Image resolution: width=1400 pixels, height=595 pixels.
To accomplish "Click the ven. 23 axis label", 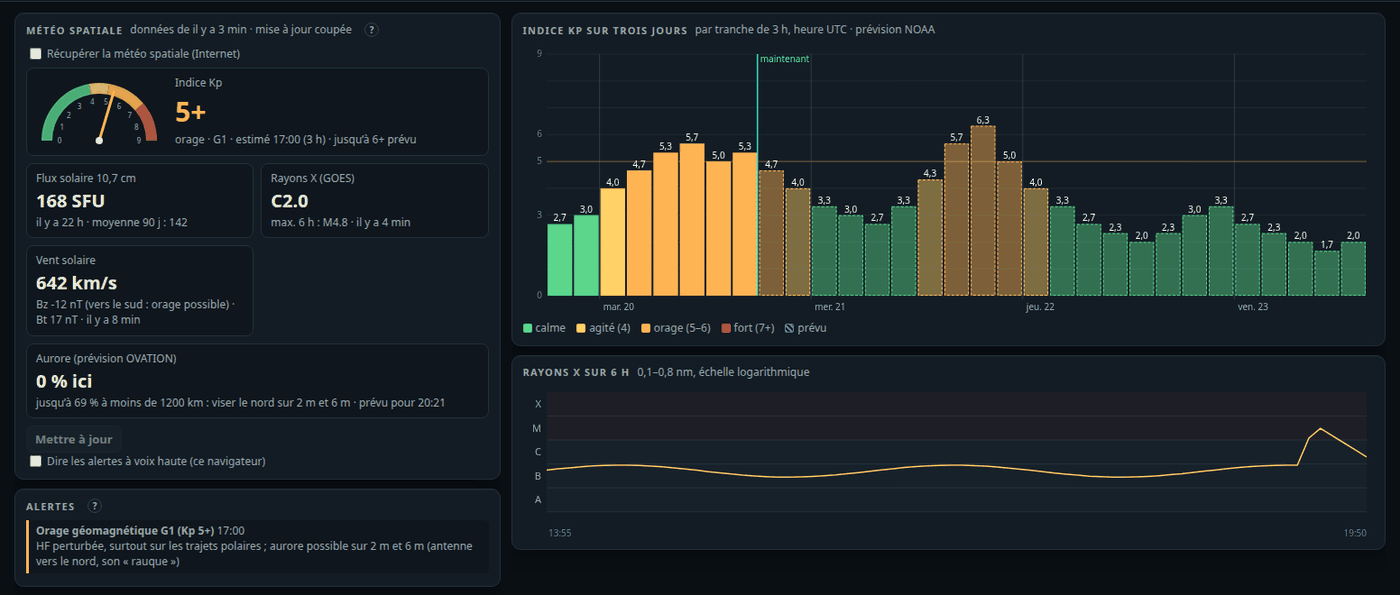I will [1253, 307].
